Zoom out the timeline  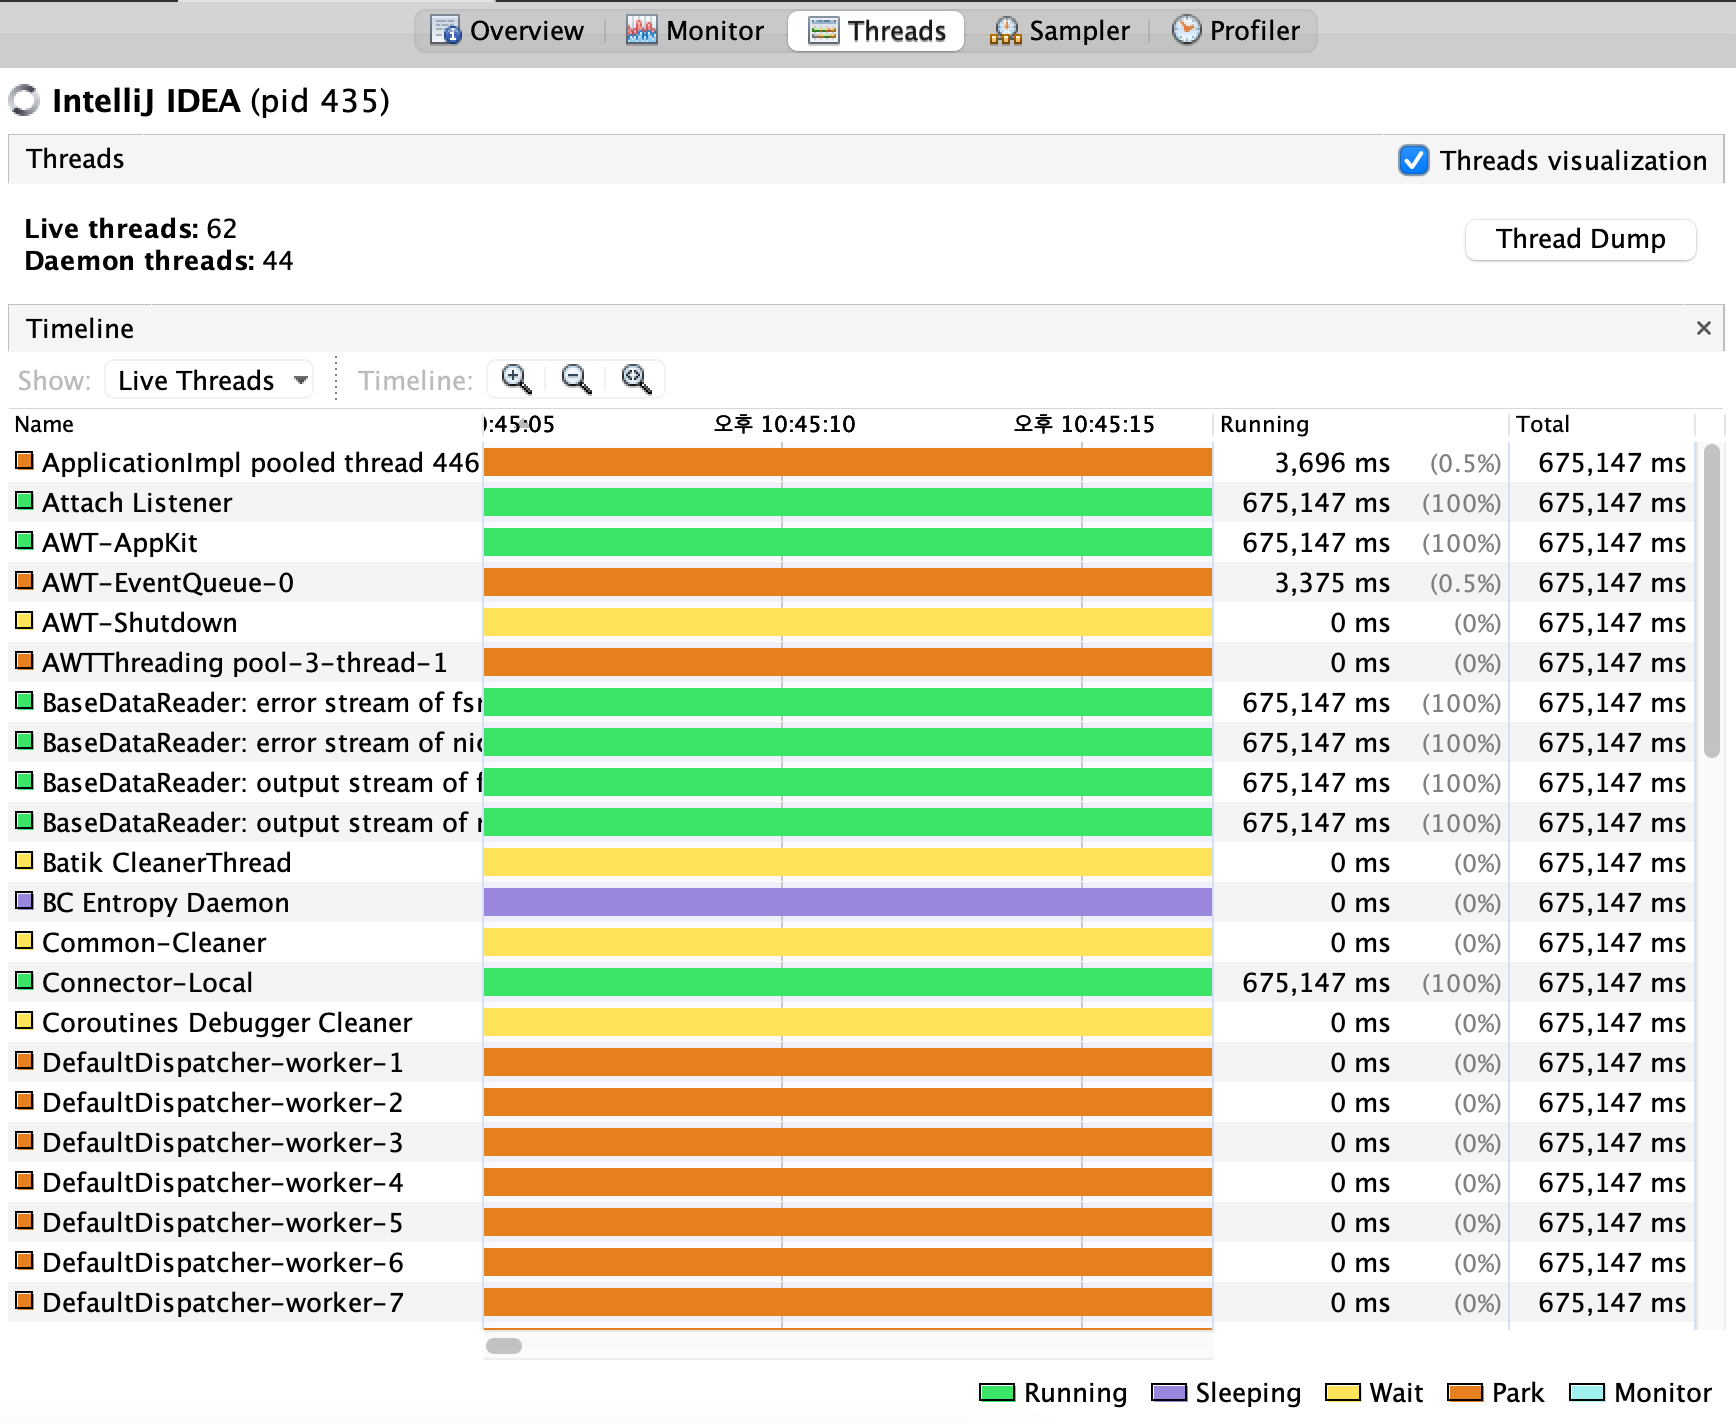(x=576, y=379)
